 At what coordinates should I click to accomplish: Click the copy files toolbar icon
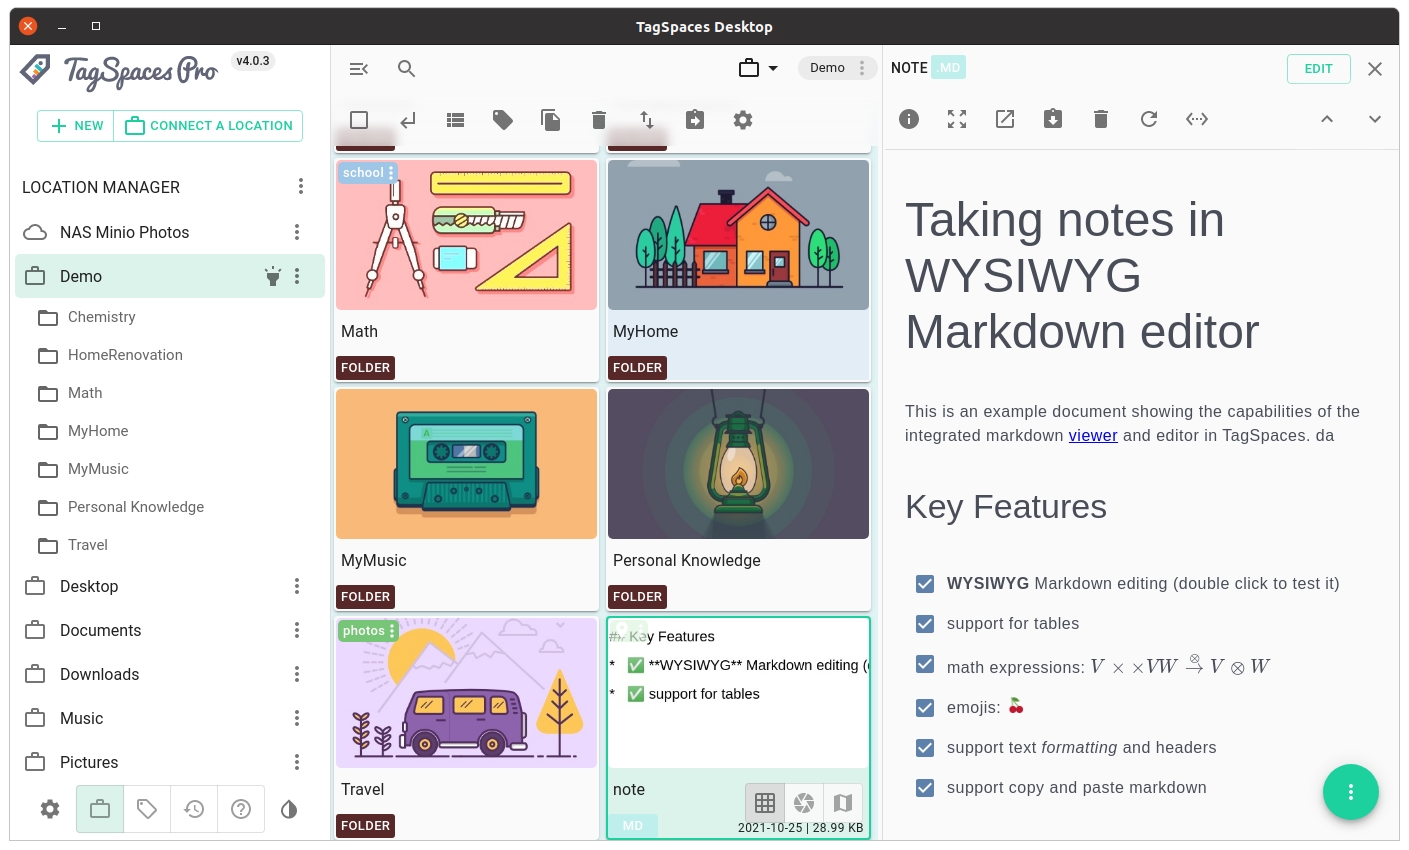(551, 120)
